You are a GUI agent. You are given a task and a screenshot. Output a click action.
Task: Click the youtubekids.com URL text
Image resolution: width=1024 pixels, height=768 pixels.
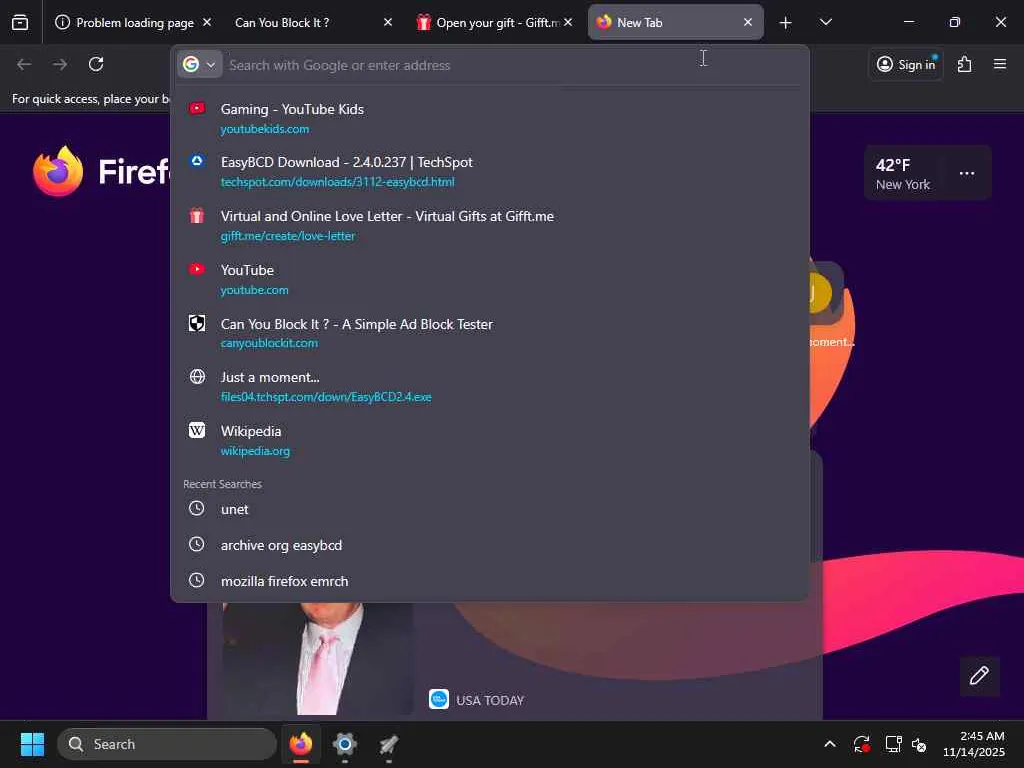pos(264,129)
